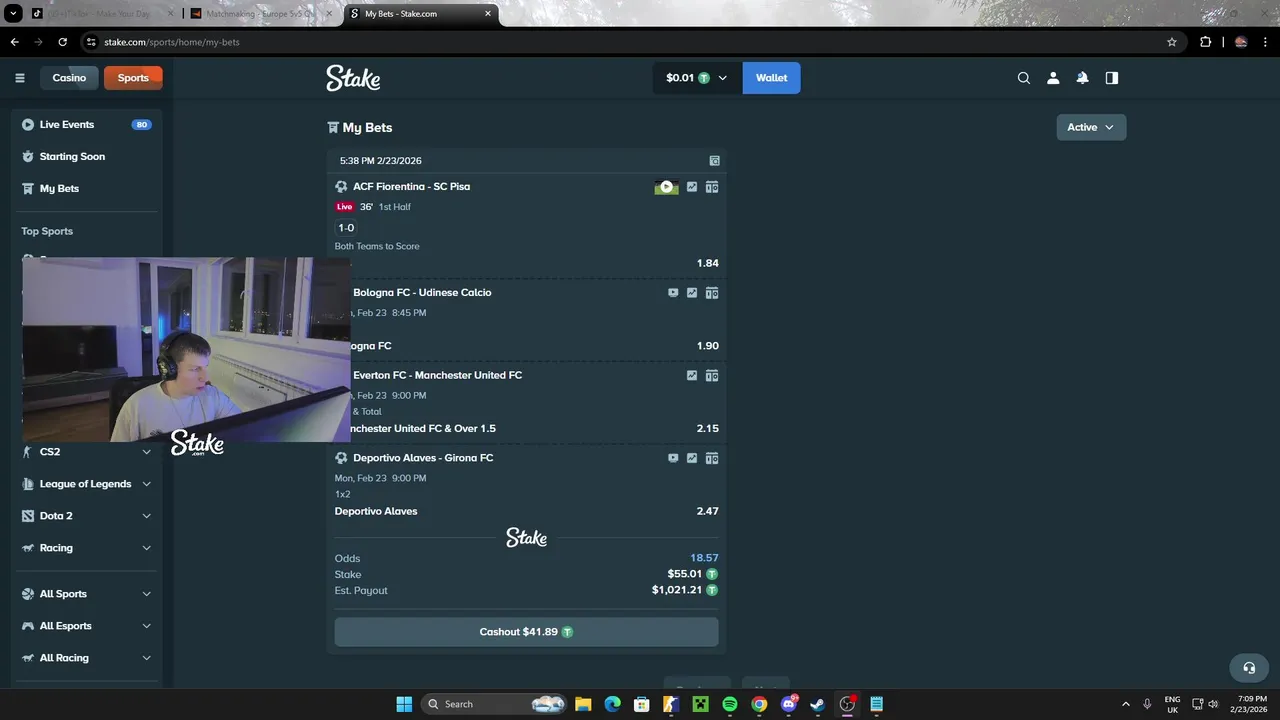The width and height of the screenshot is (1280, 720).
Task: Open stream icon for Deportivo Alaves match
Action: click(673, 458)
